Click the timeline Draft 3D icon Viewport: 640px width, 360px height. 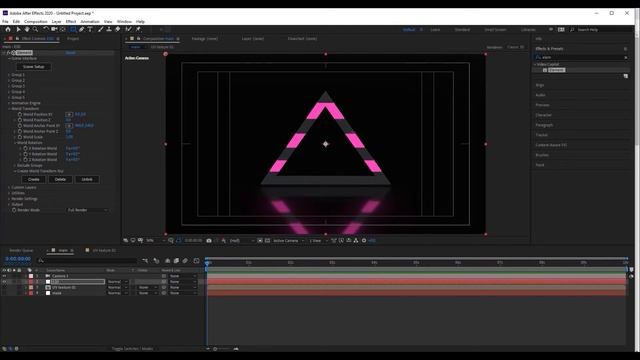tap(156, 260)
